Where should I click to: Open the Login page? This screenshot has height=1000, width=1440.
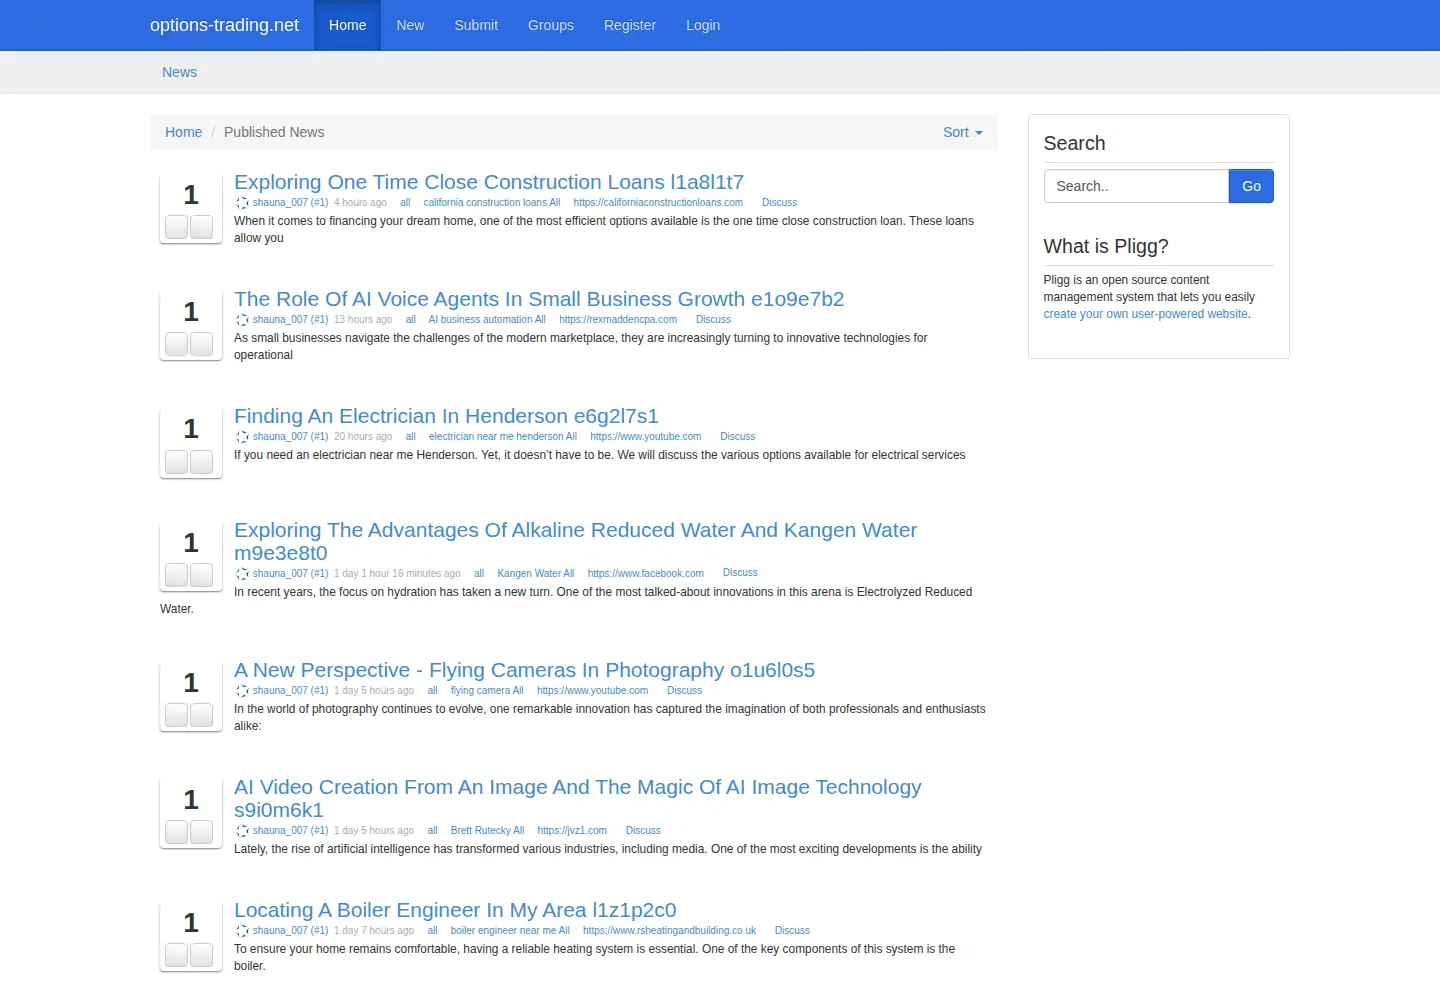coord(703,25)
